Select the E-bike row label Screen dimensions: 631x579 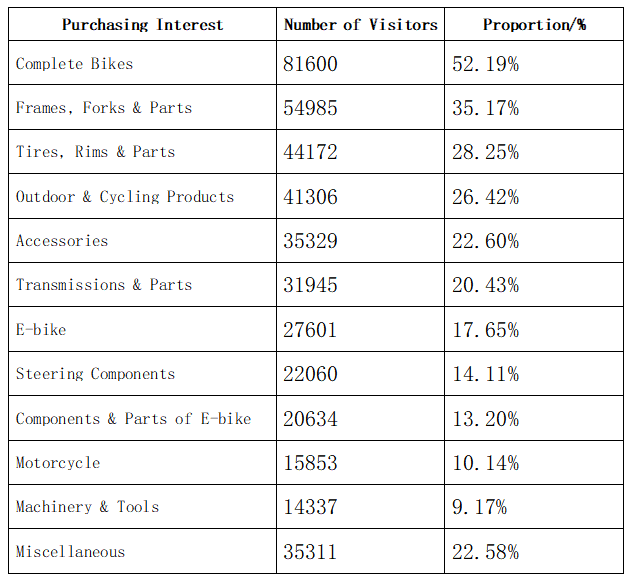[41, 329]
